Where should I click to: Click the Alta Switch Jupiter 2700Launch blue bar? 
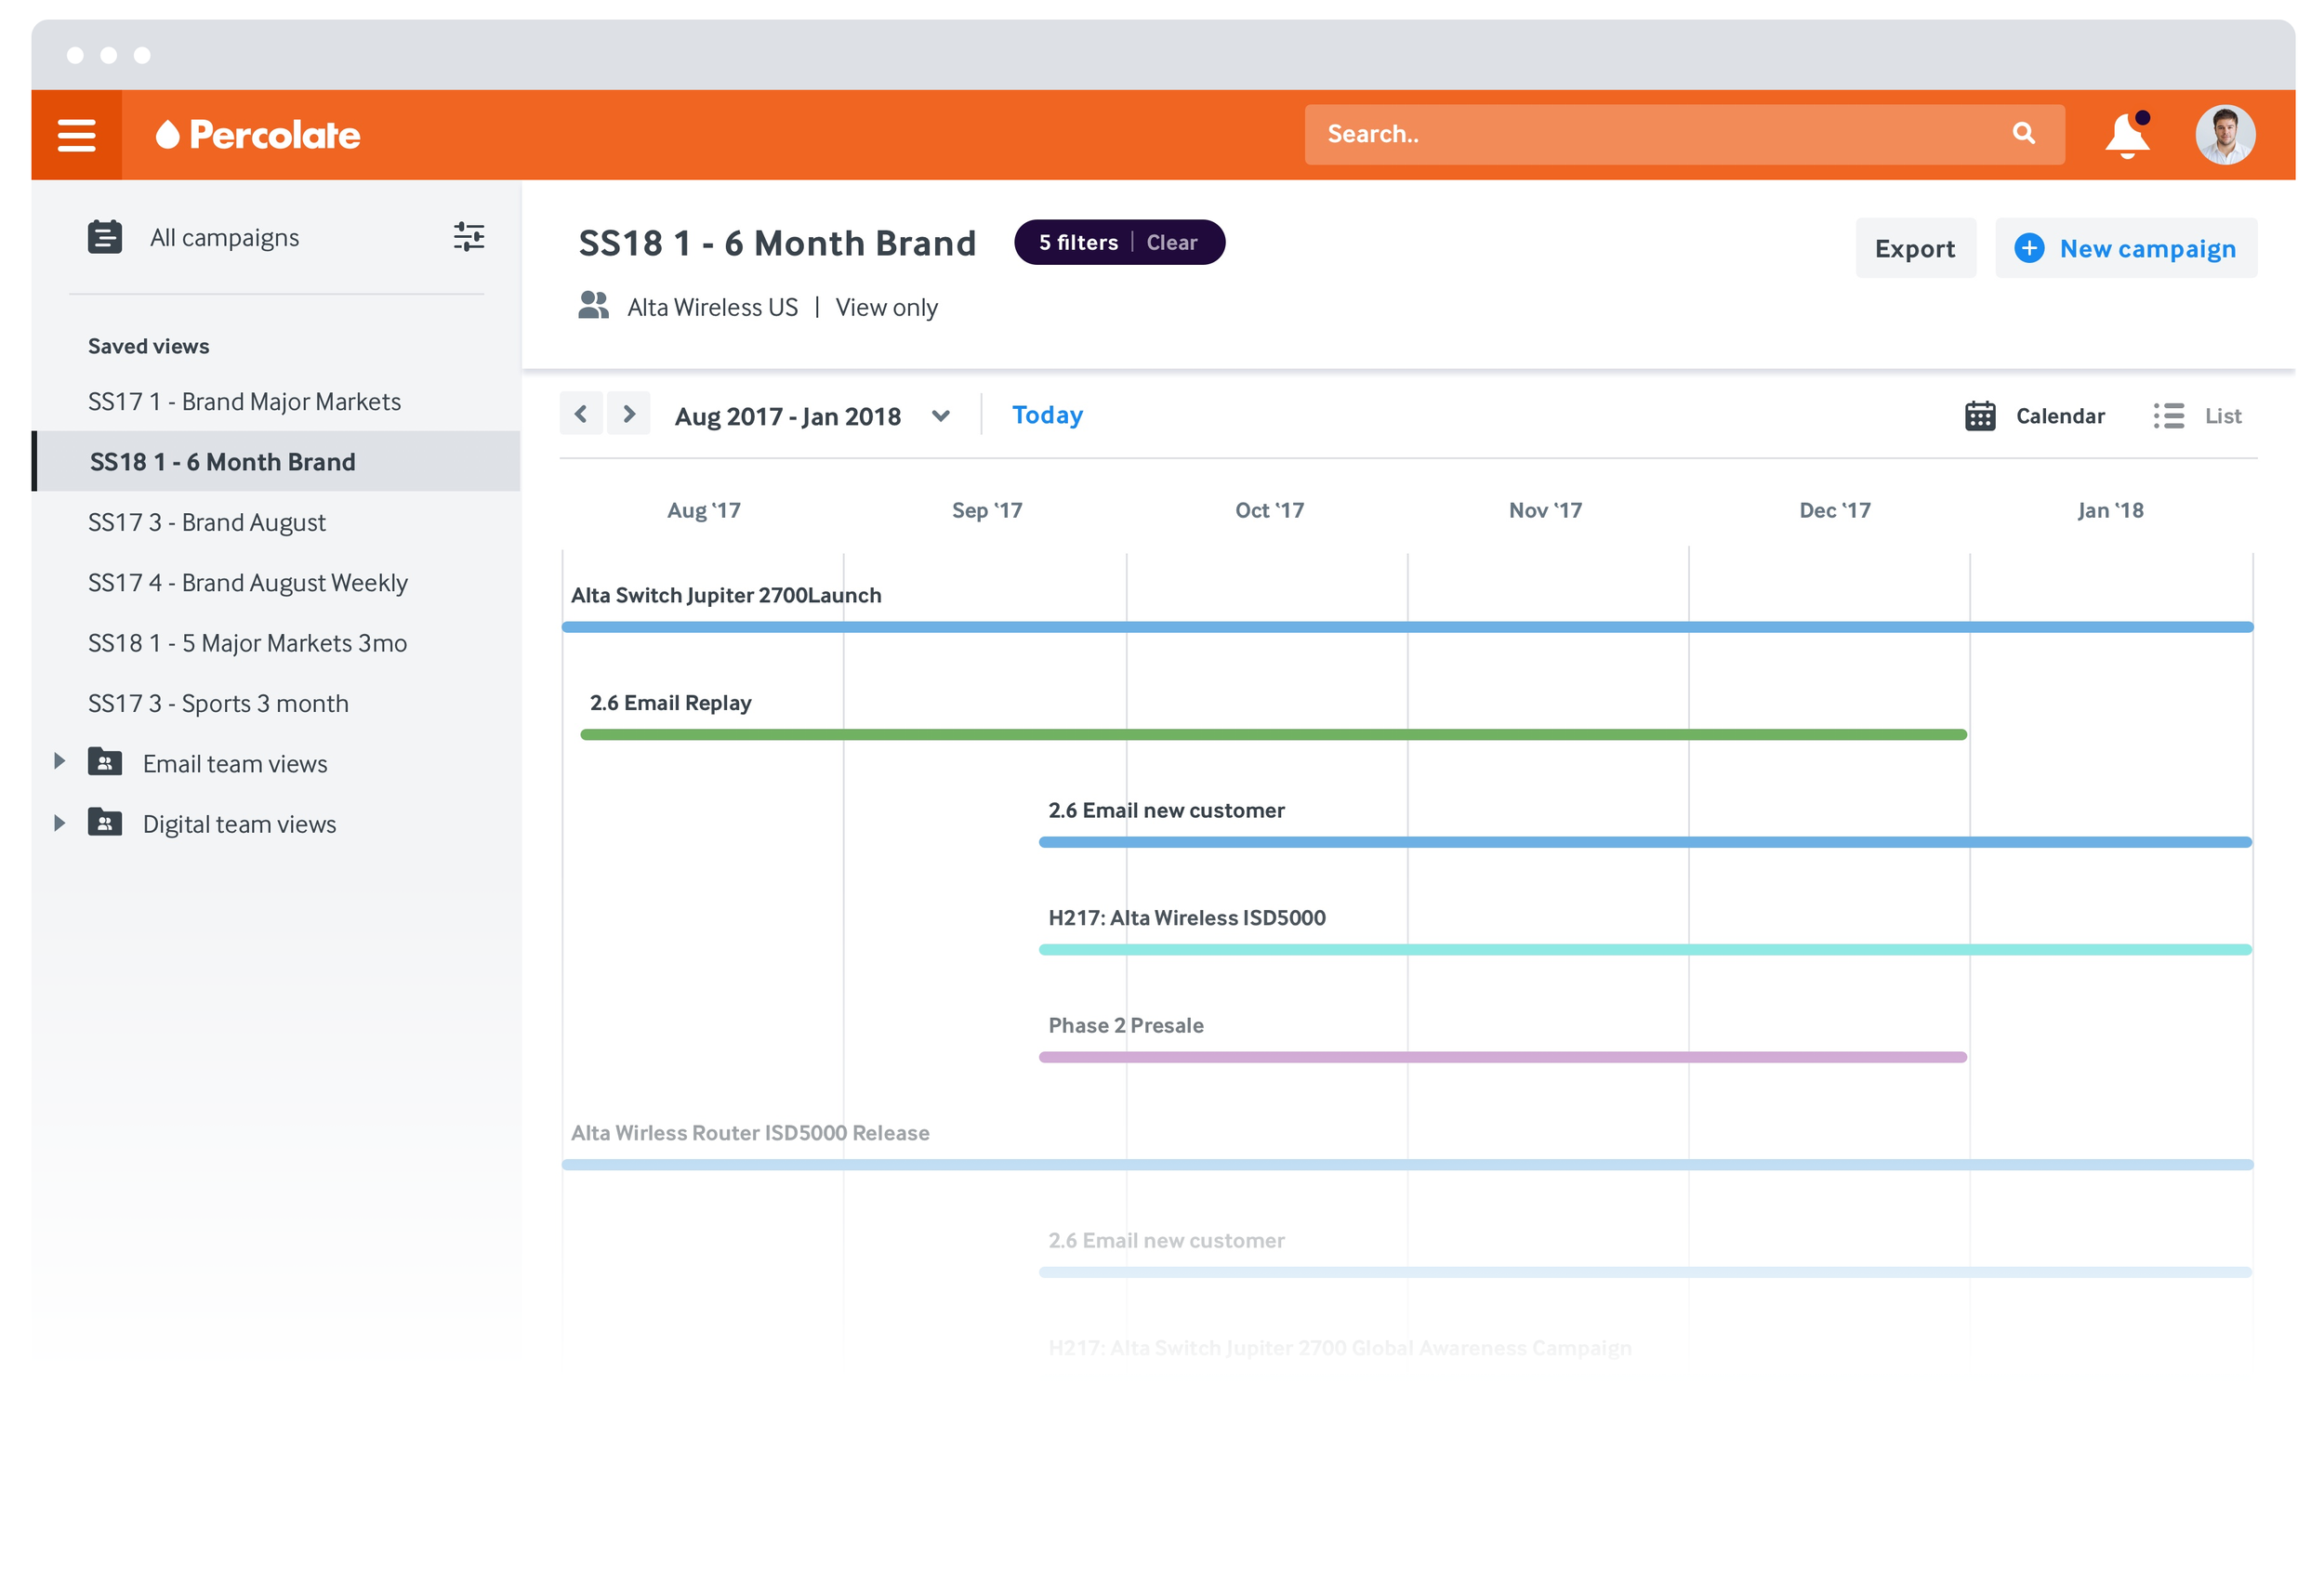pyautogui.click(x=1408, y=627)
